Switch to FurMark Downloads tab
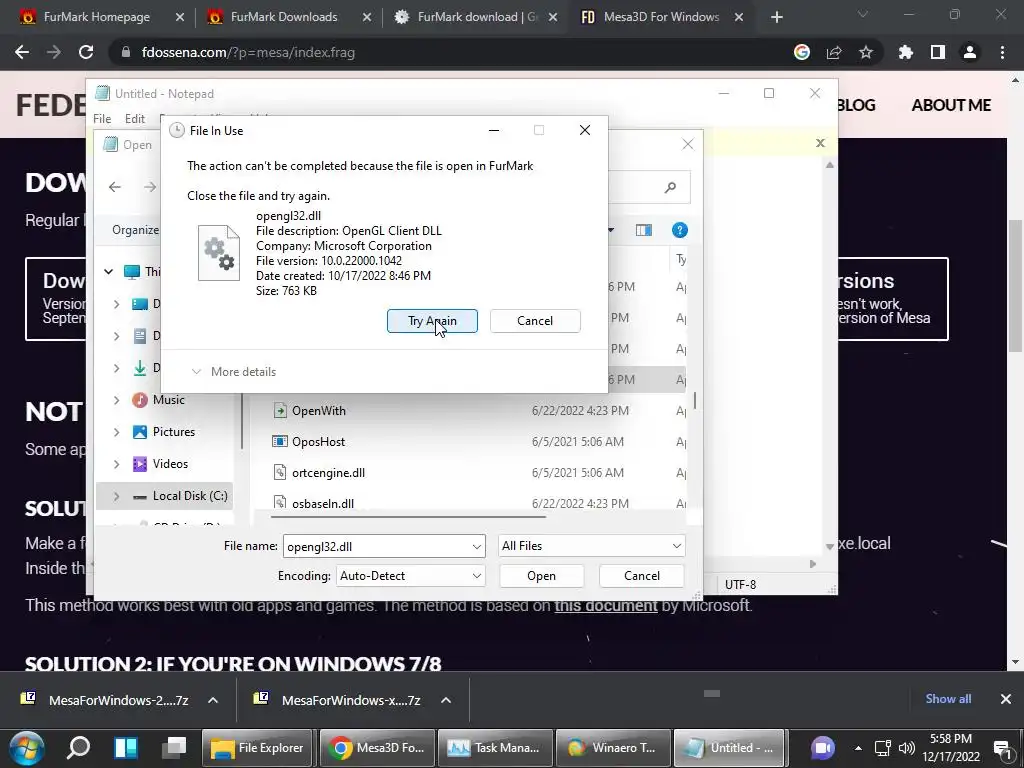Viewport: 1024px width, 768px height. (x=283, y=17)
